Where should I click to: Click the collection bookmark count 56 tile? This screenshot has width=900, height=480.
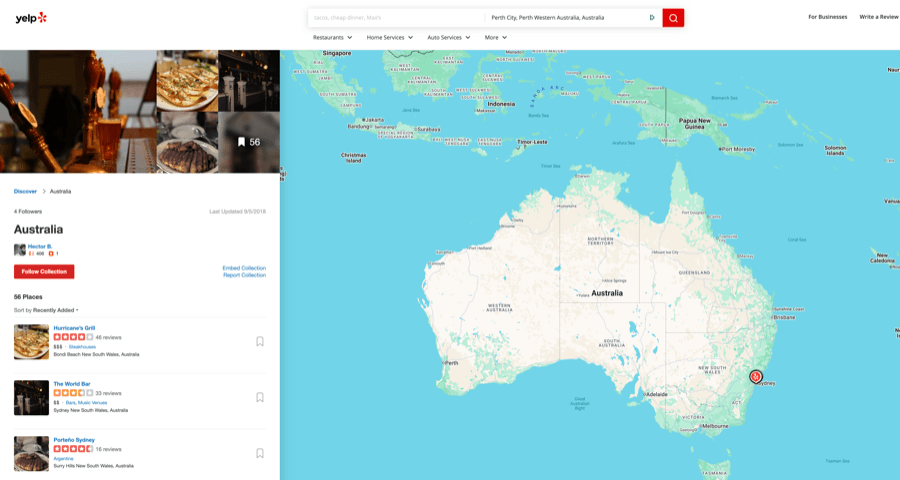(x=249, y=142)
